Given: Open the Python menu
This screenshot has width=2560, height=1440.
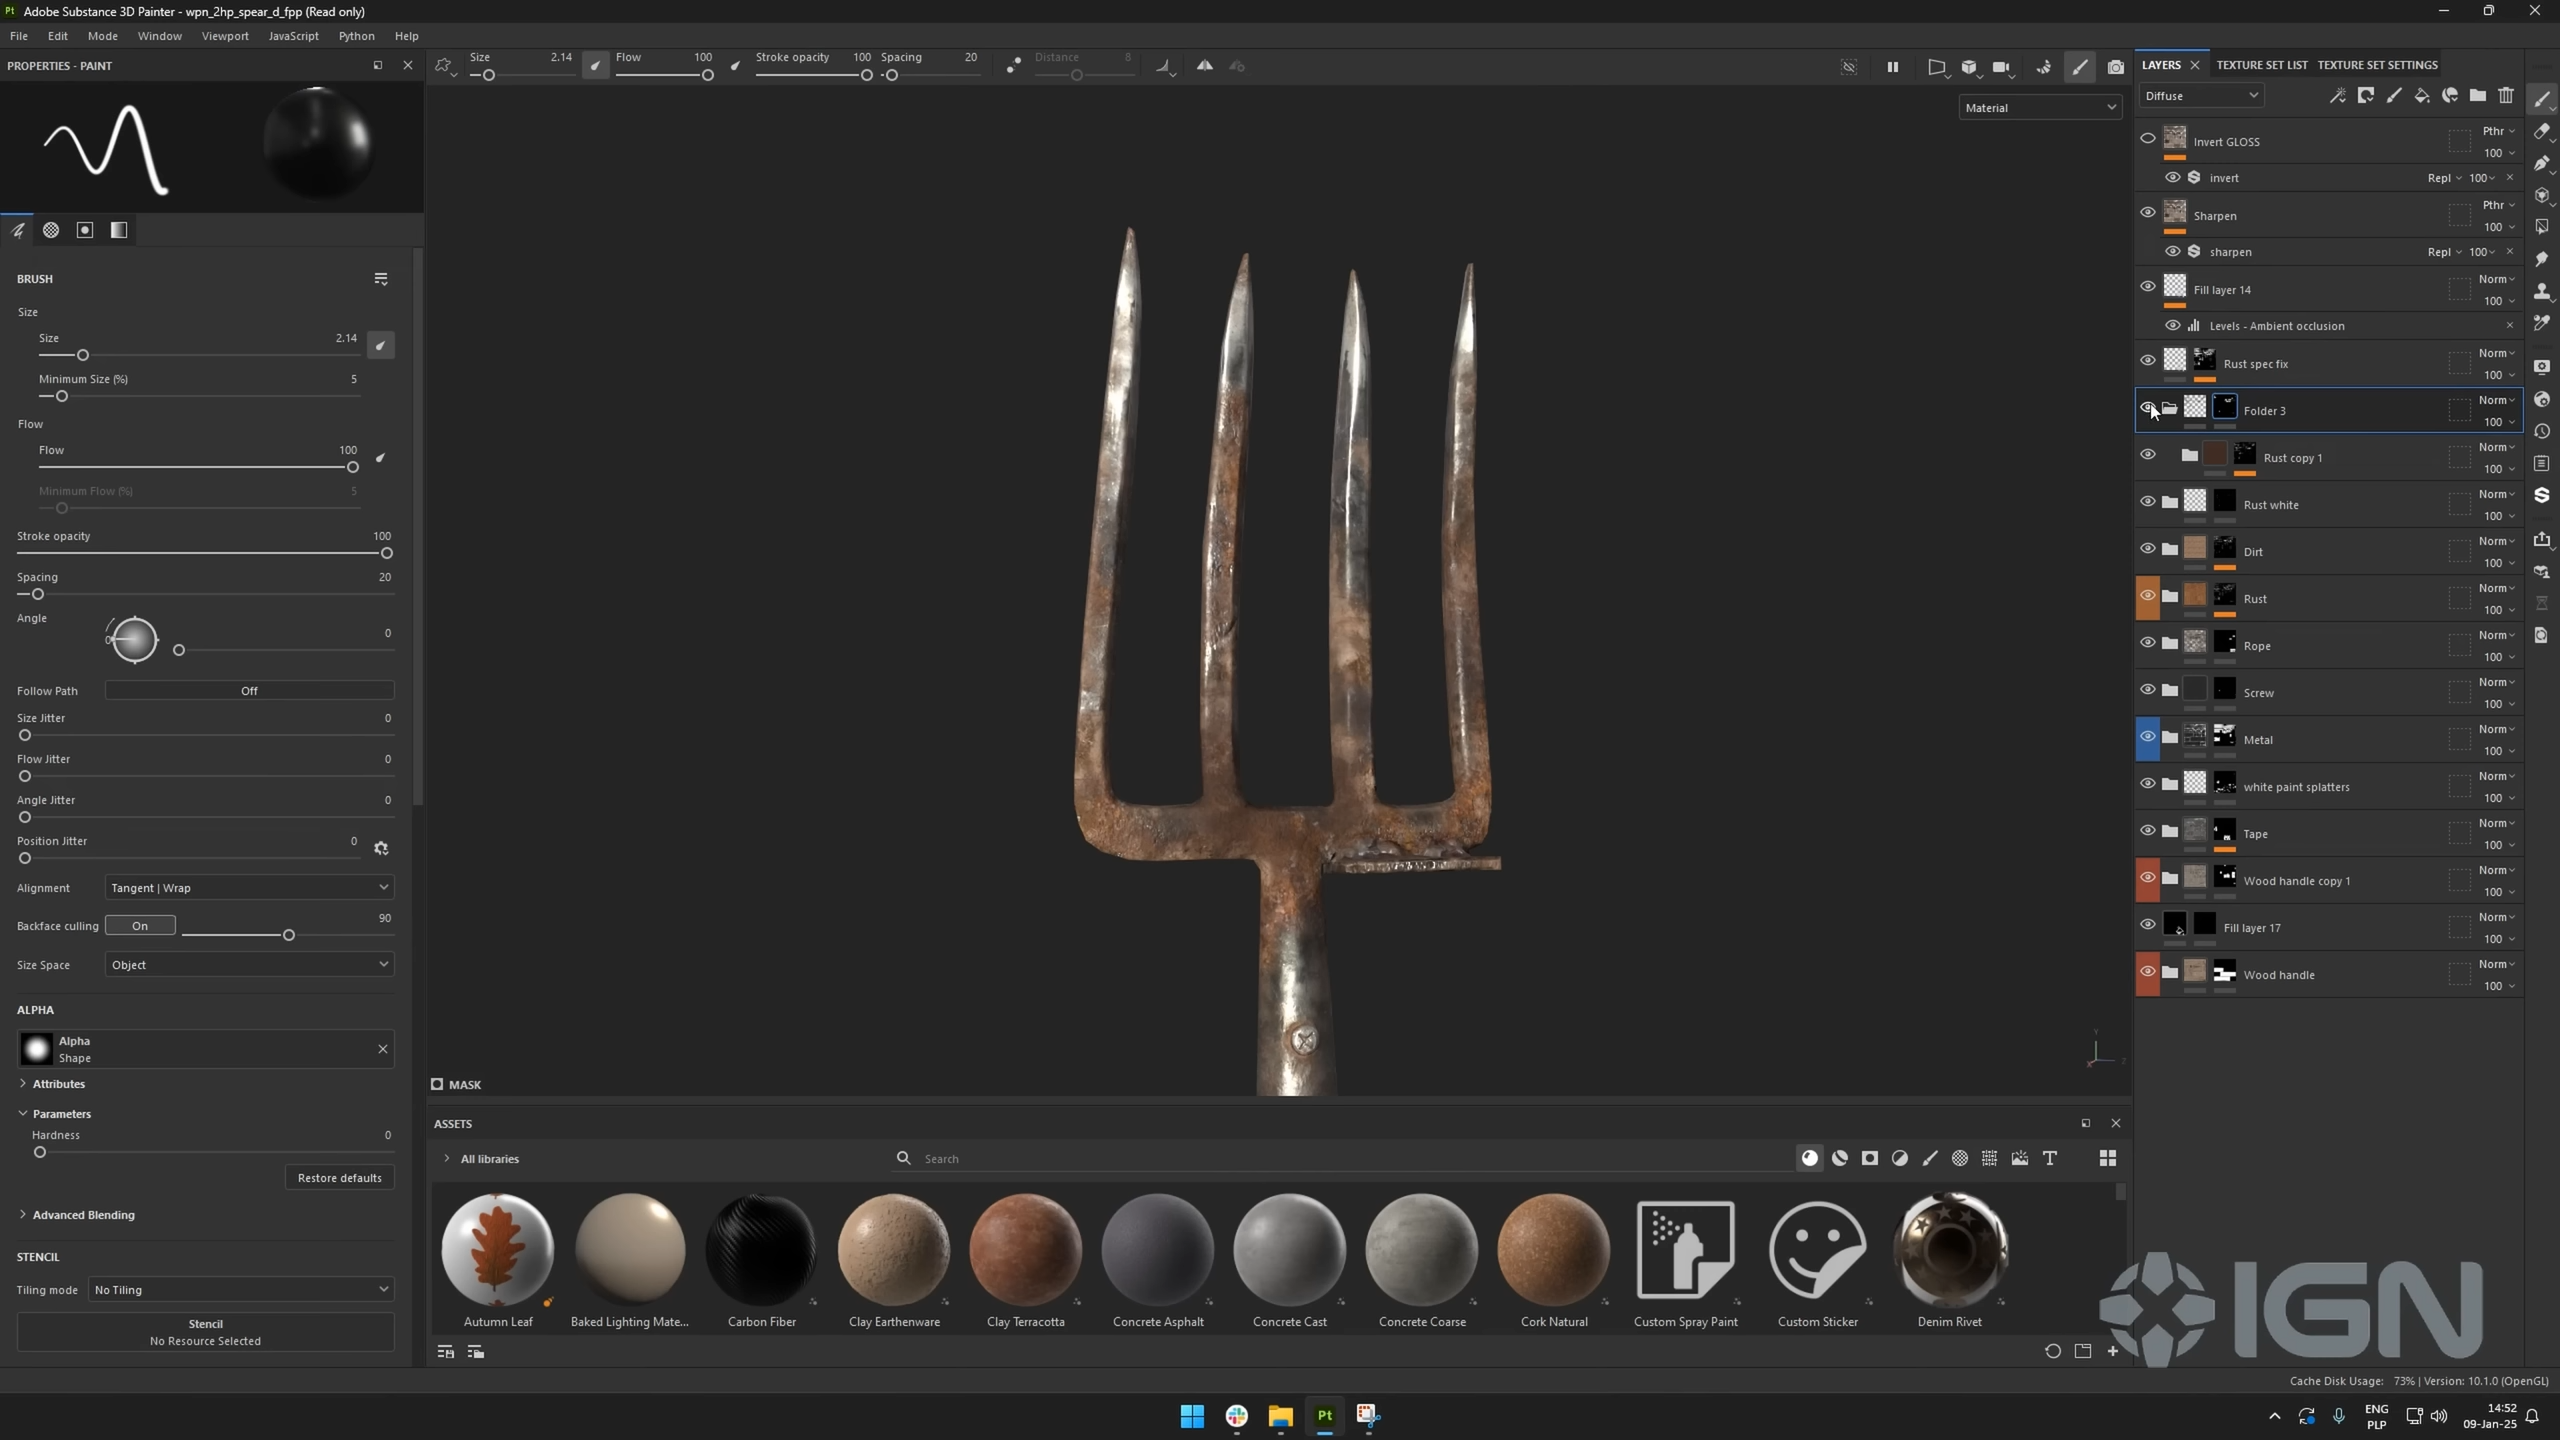Looking at the screenshot, I should [x=356, y=36].
